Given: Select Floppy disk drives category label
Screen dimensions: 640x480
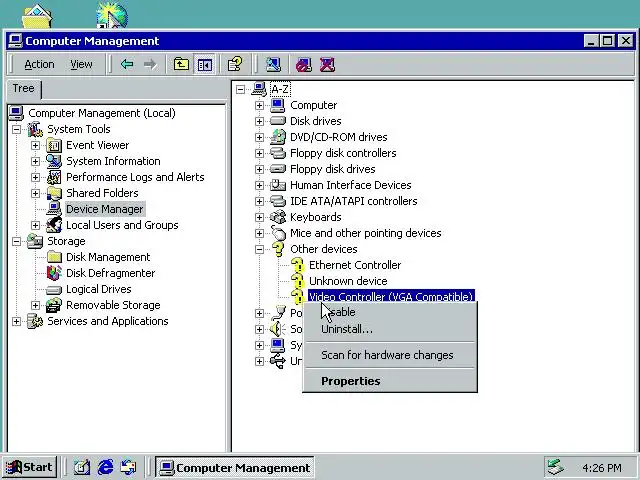Looking at the screenshot, I should tap(333, 169).
